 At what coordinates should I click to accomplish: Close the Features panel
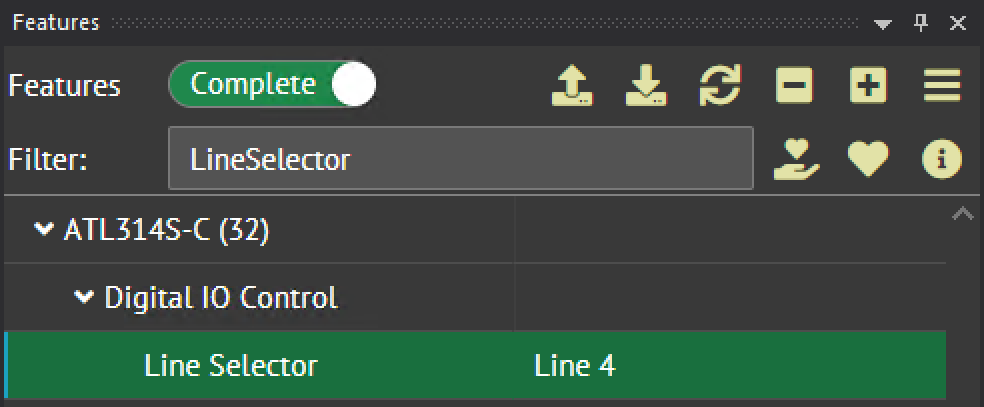point(957,23)
